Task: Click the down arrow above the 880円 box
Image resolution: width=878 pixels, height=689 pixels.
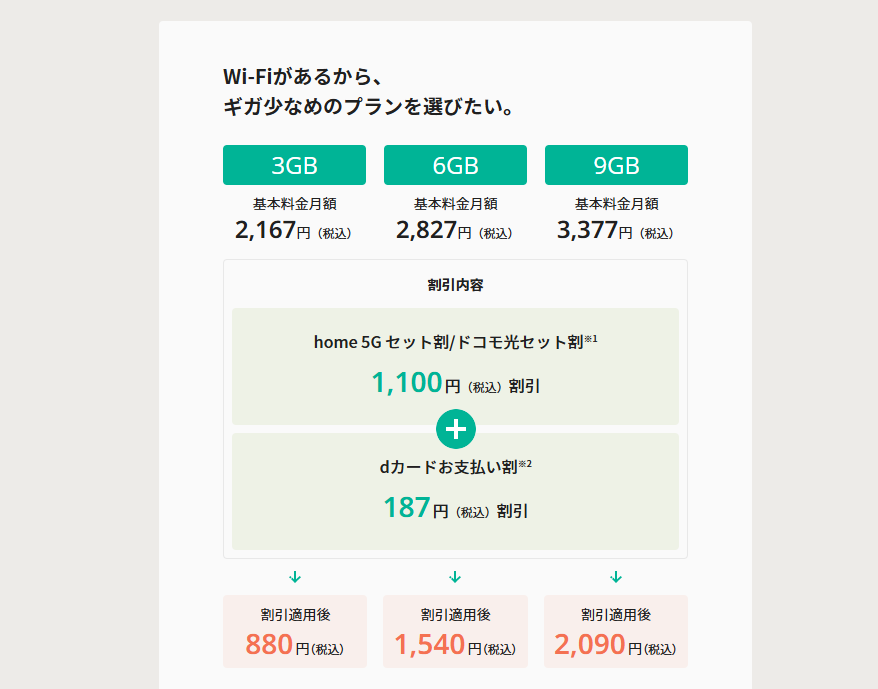Action: 295,577
